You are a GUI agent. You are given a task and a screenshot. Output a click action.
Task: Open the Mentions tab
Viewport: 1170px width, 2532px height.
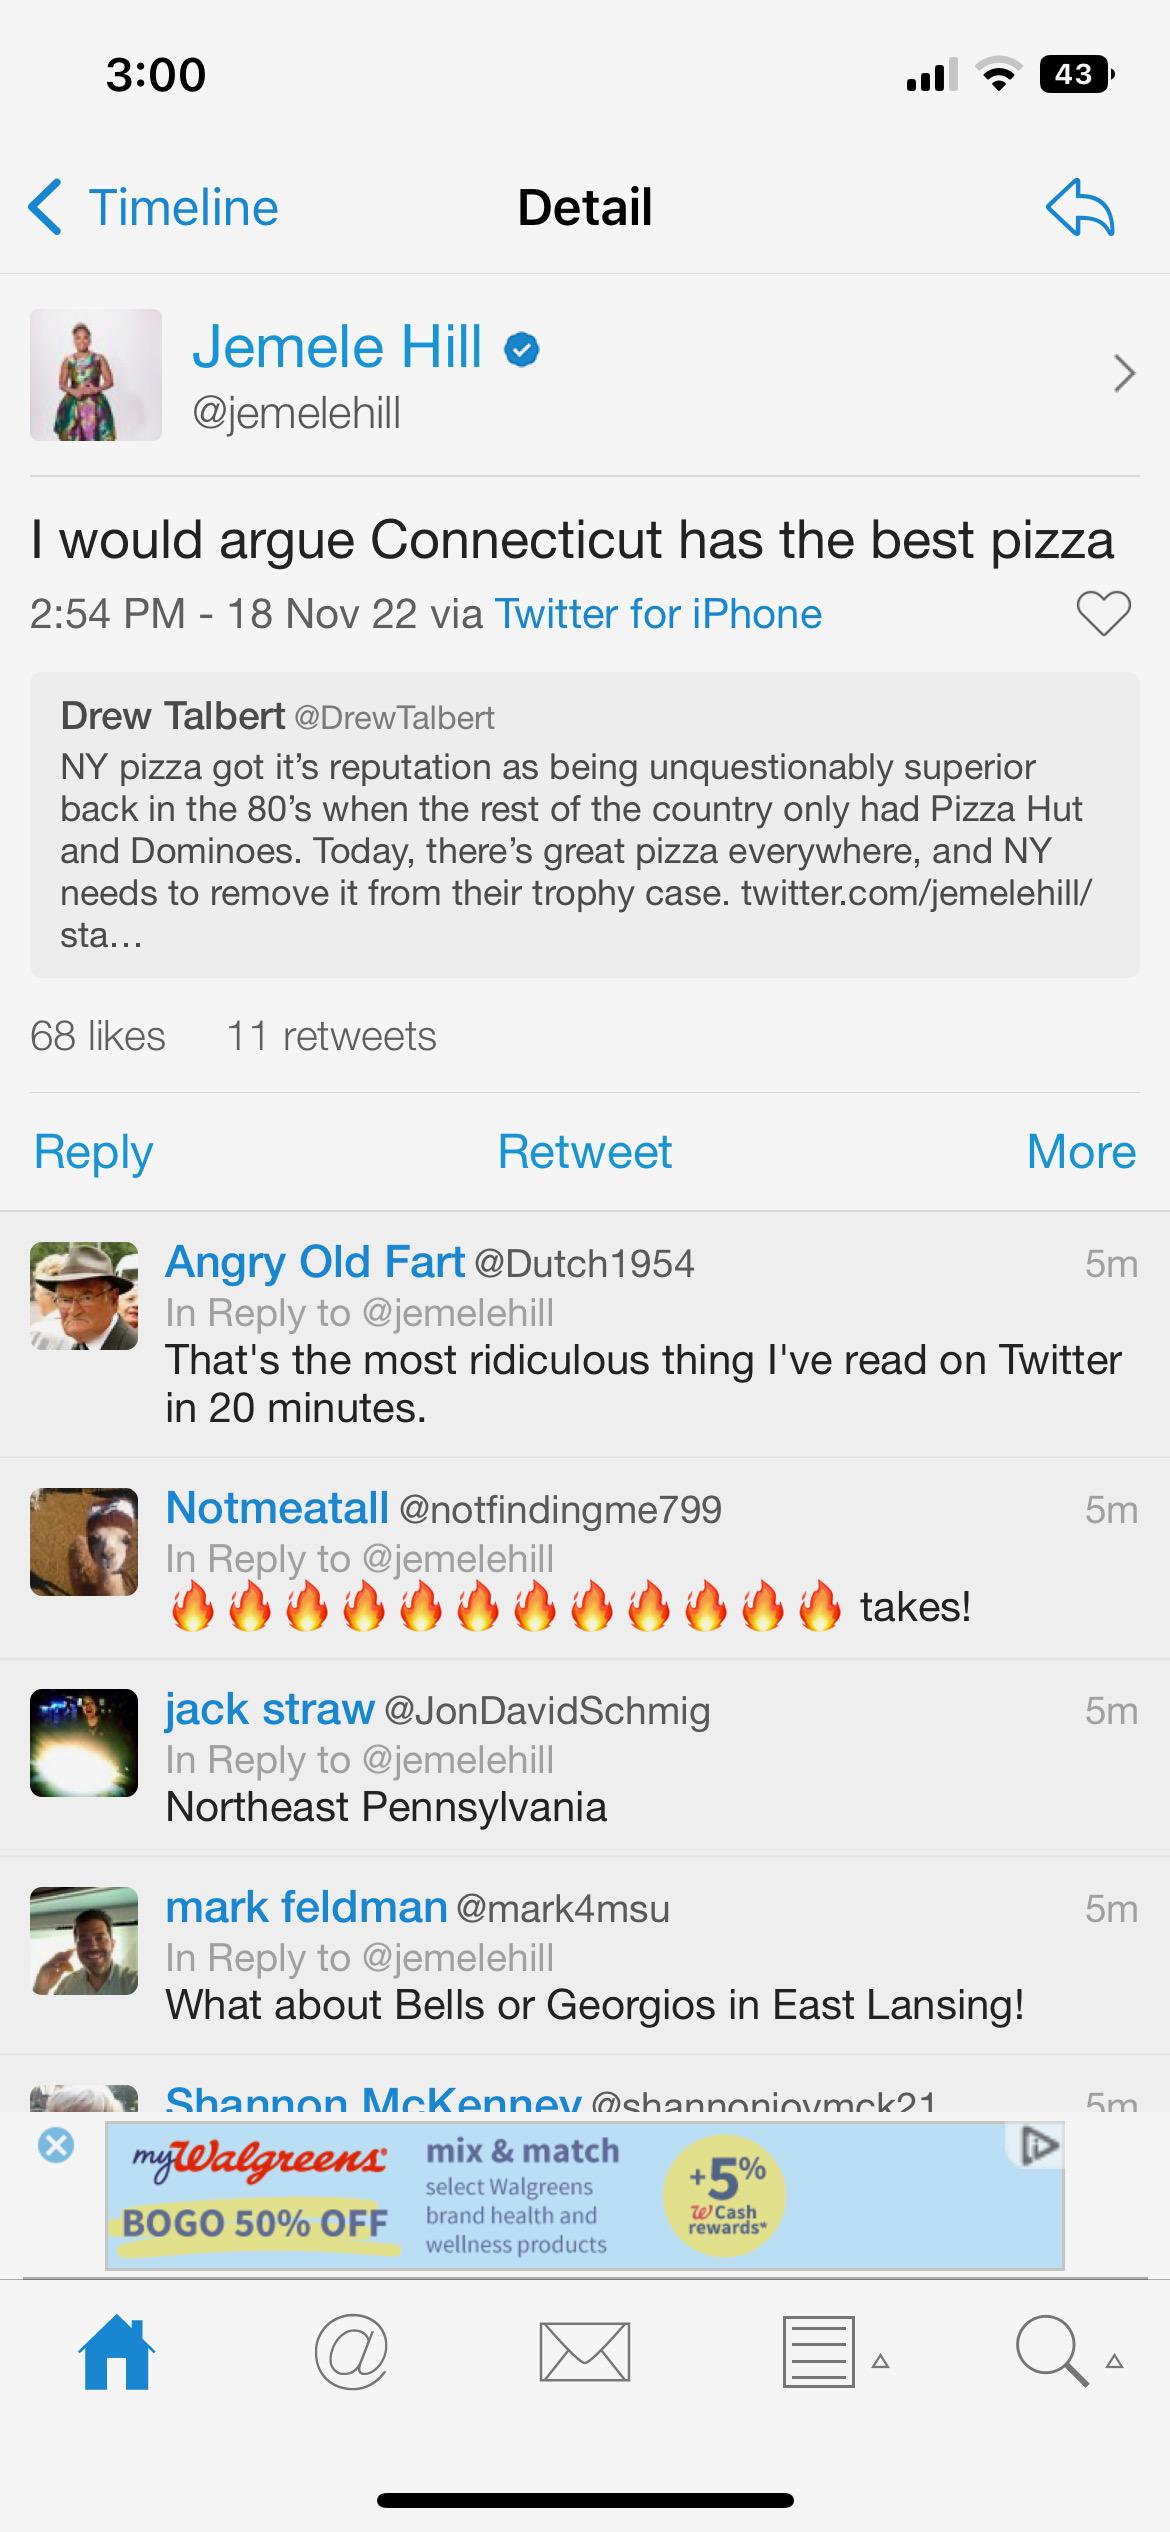tap(351, 2352)
